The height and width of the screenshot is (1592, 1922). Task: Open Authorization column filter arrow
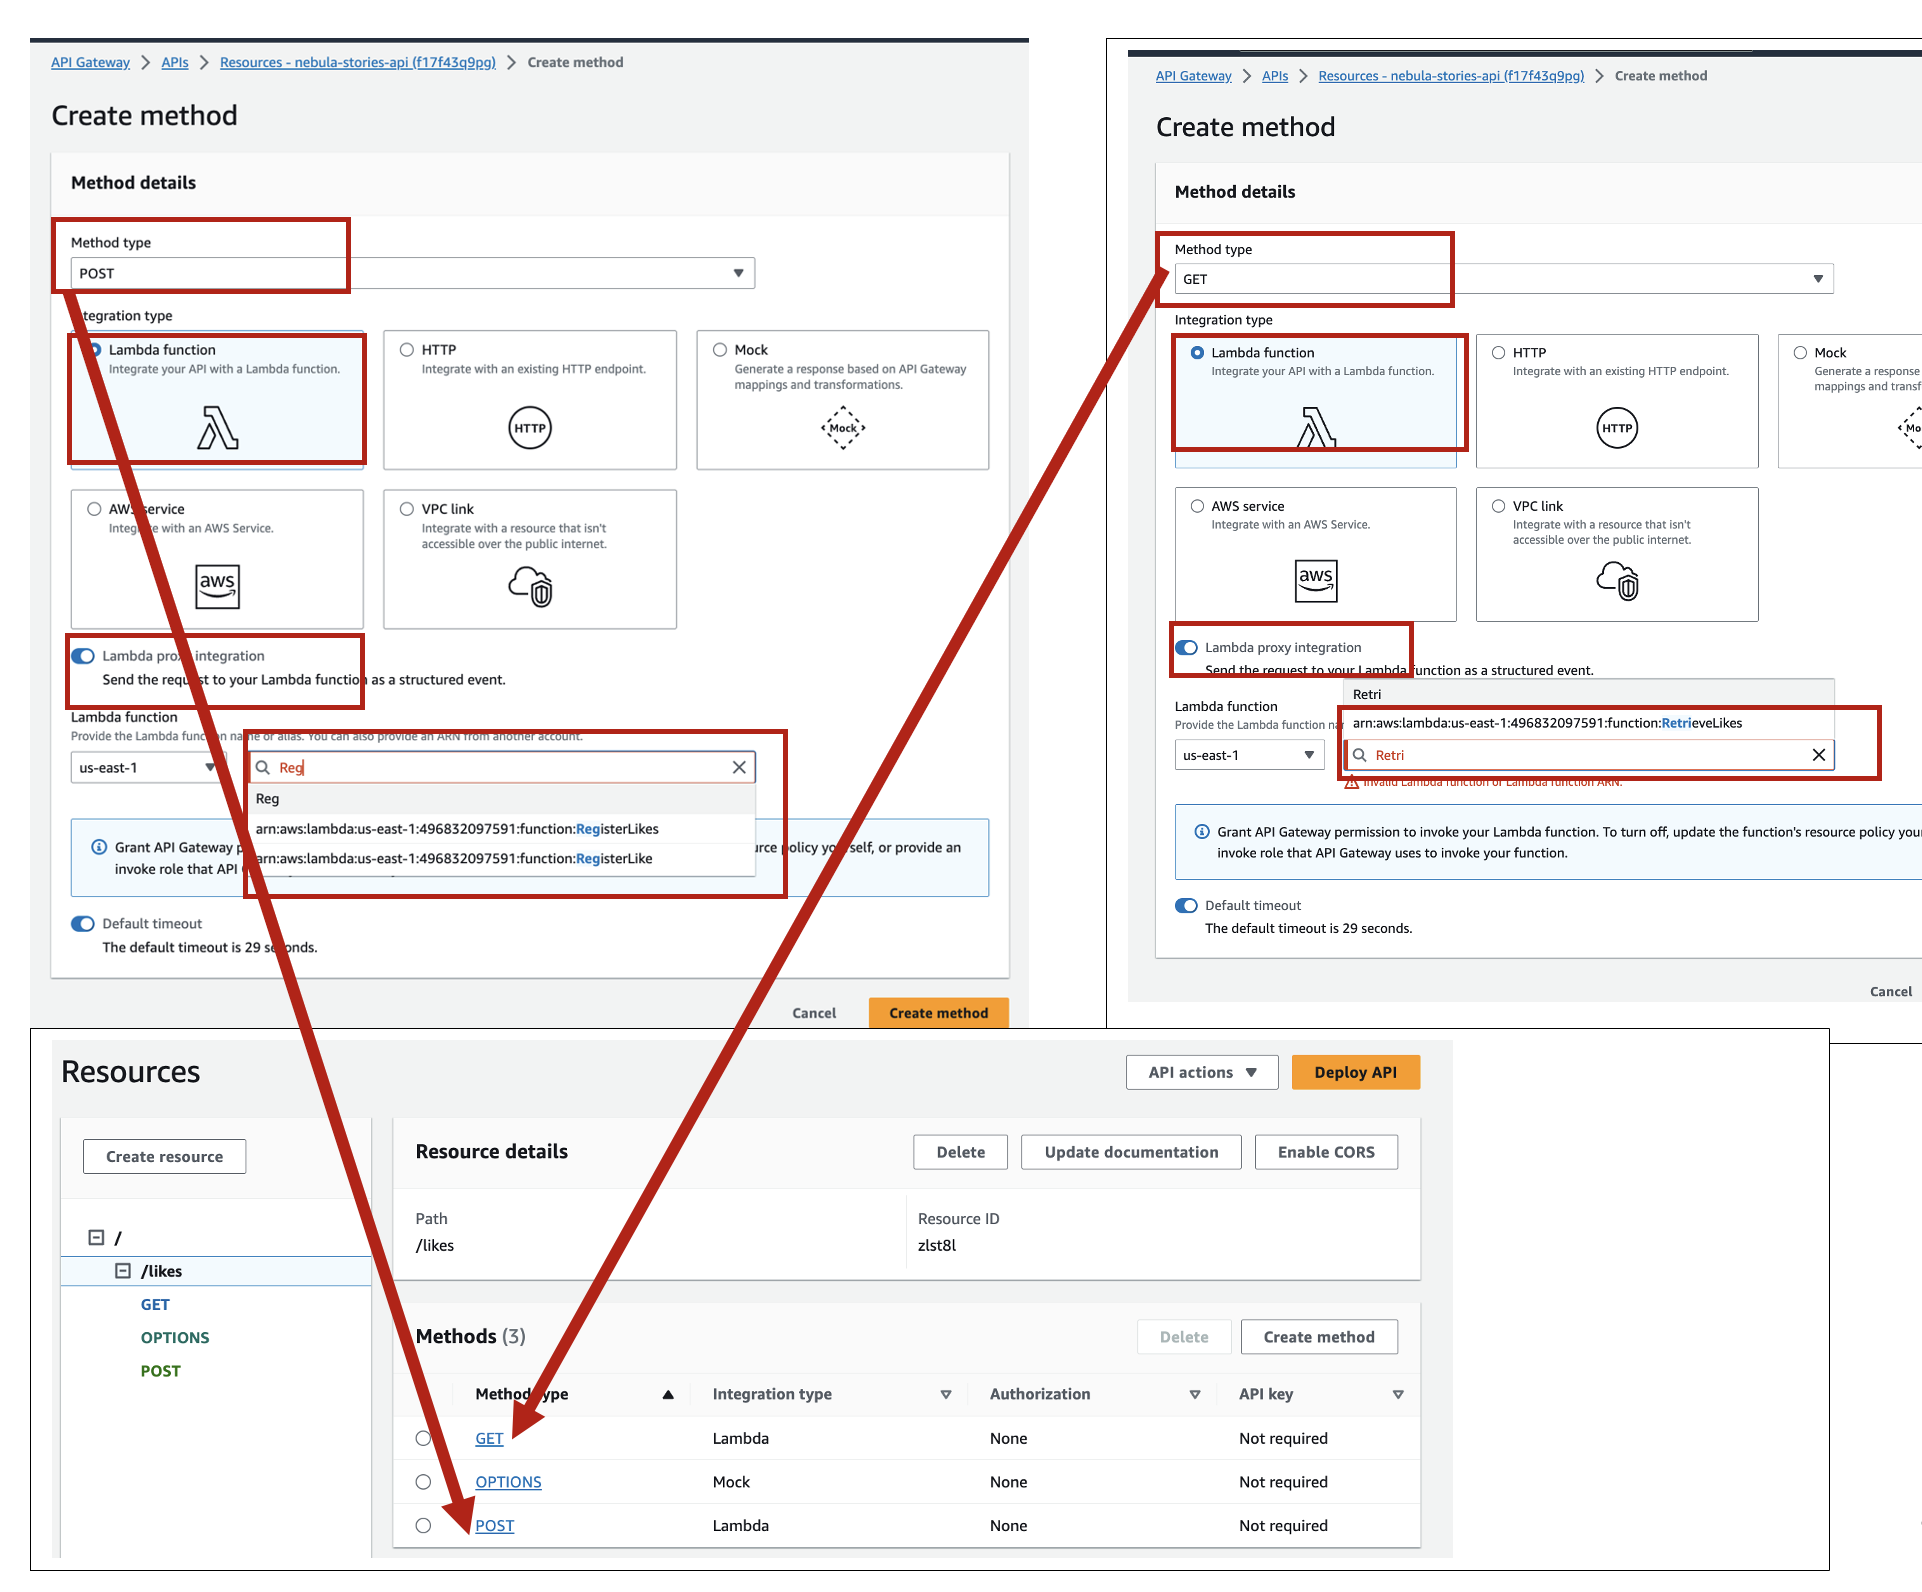tap(1195, 1394)
